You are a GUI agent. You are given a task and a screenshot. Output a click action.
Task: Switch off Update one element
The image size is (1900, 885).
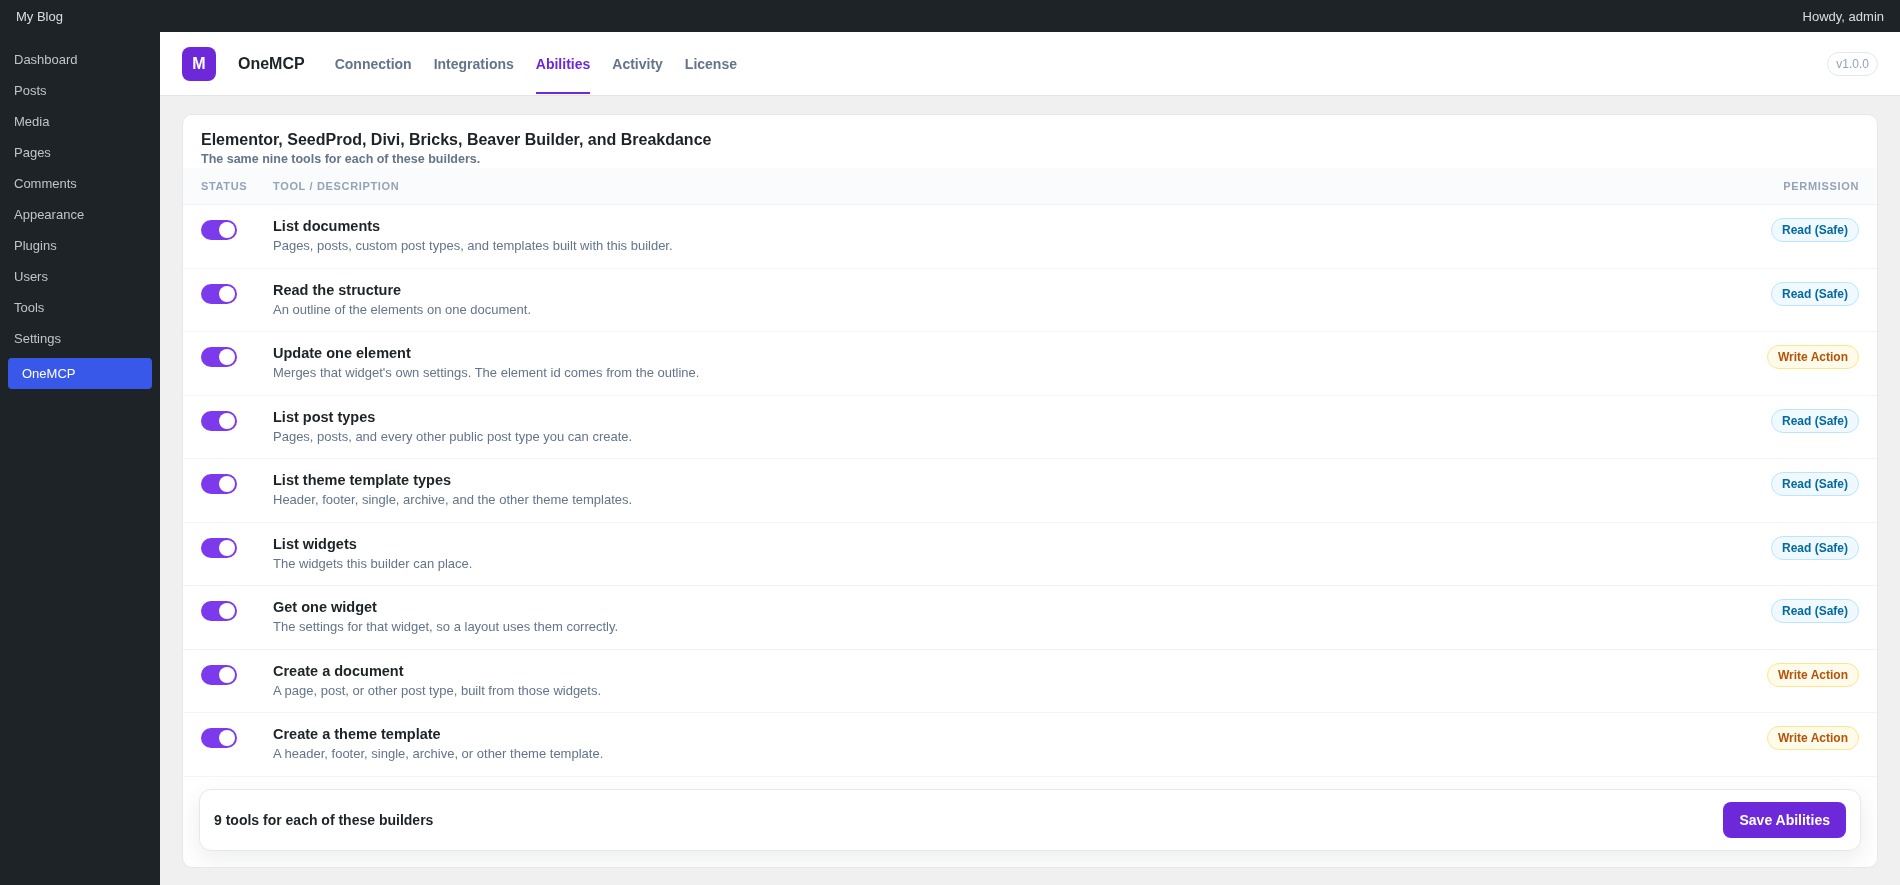point(219,357)
